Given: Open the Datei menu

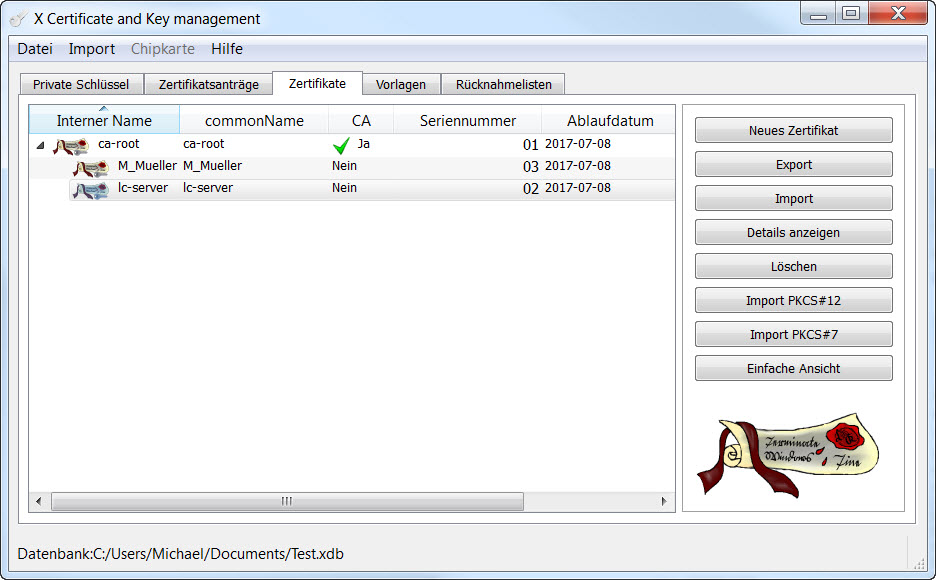Looking at the screenshot, I should (x=35, y=49).
